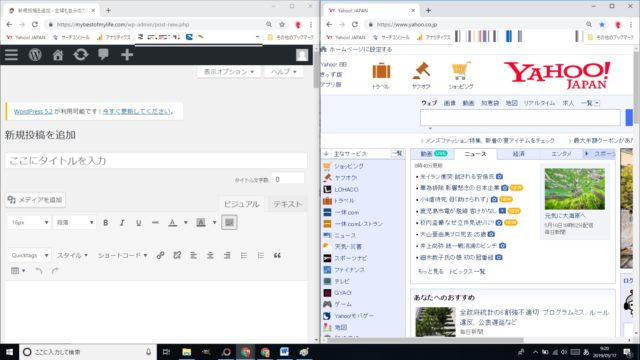Bookmark the WordPress page with star icon
Screen dimensions: 640x360
point(282,24)
